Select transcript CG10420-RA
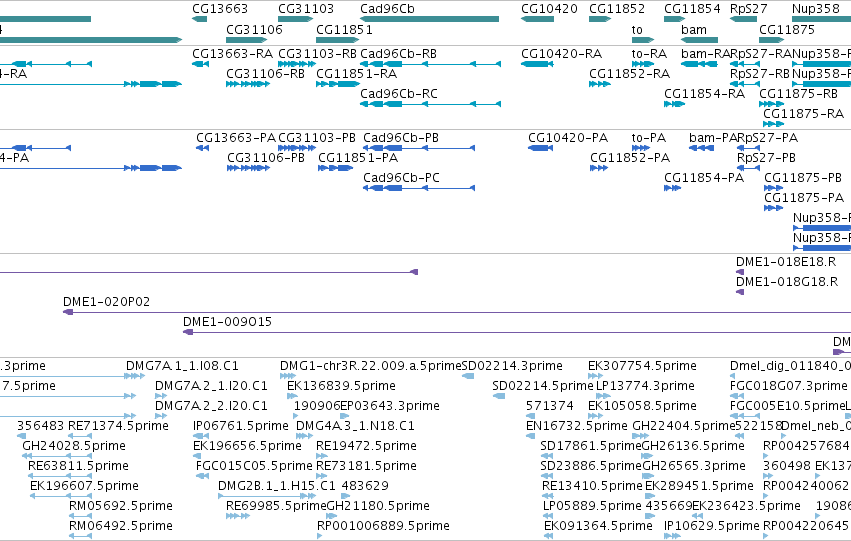 click(x=562, y=54)
